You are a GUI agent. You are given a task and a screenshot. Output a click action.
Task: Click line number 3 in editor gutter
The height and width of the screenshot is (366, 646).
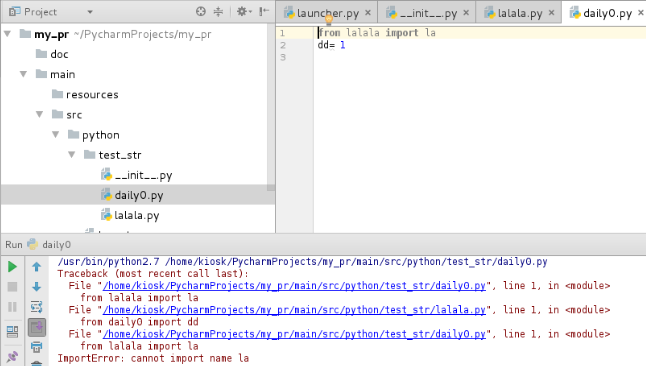pos(283,57)
